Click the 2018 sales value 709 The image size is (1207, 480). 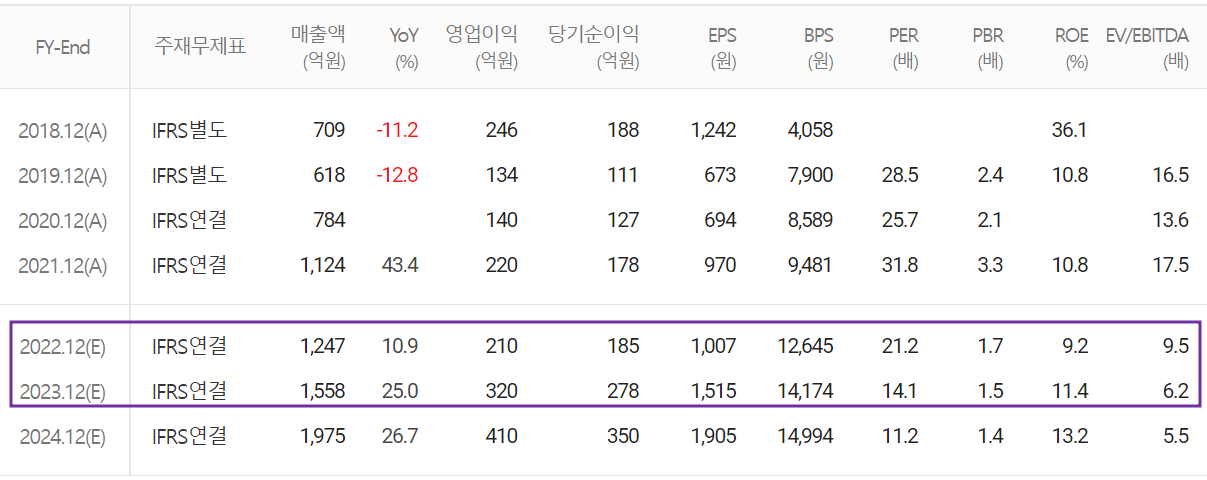coord(328,130)
